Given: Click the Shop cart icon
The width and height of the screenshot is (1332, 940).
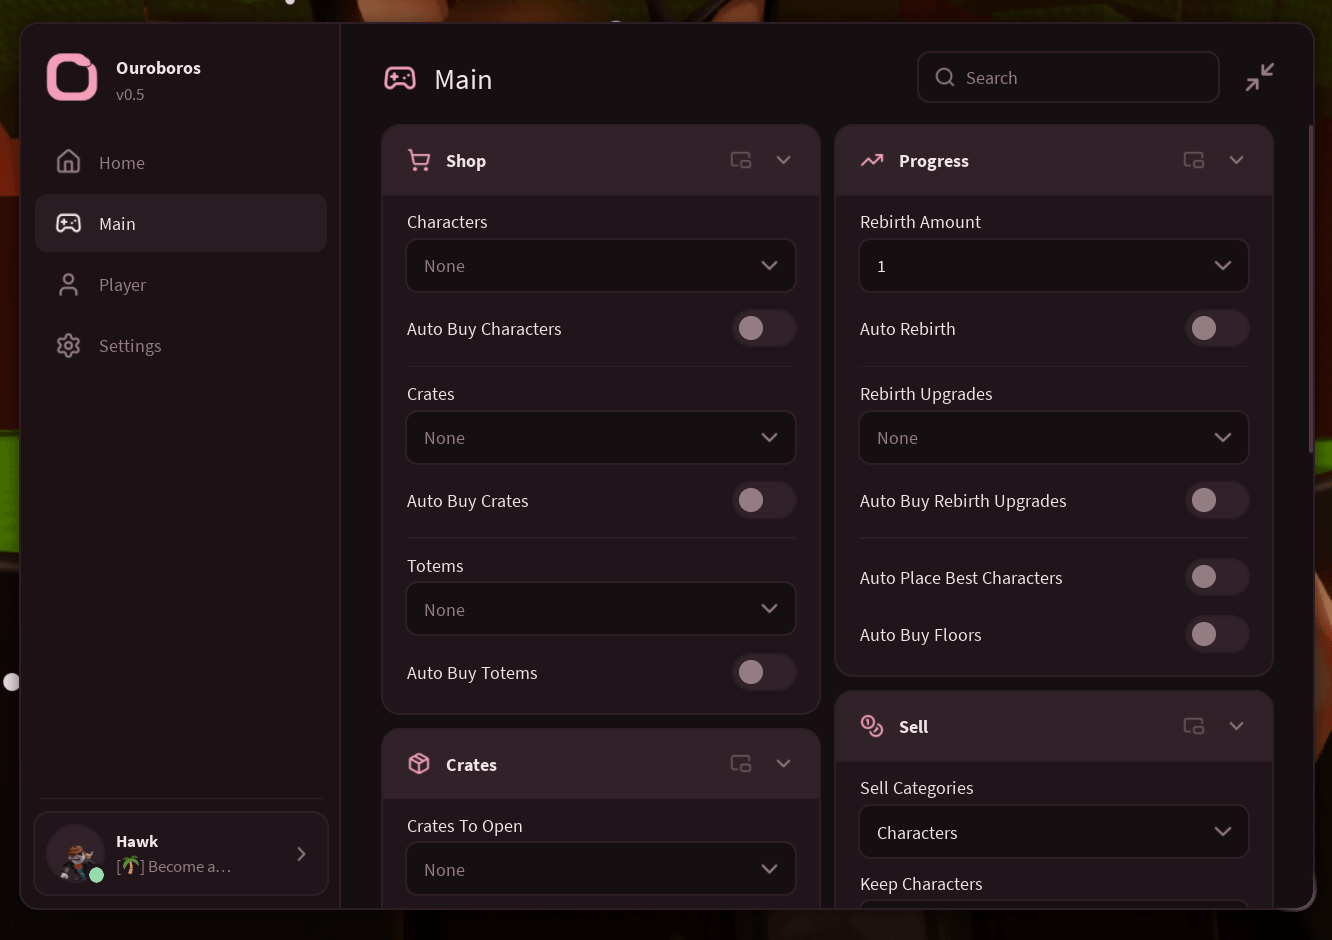Looking at the screenshot, I should click(x=419, y=160).
